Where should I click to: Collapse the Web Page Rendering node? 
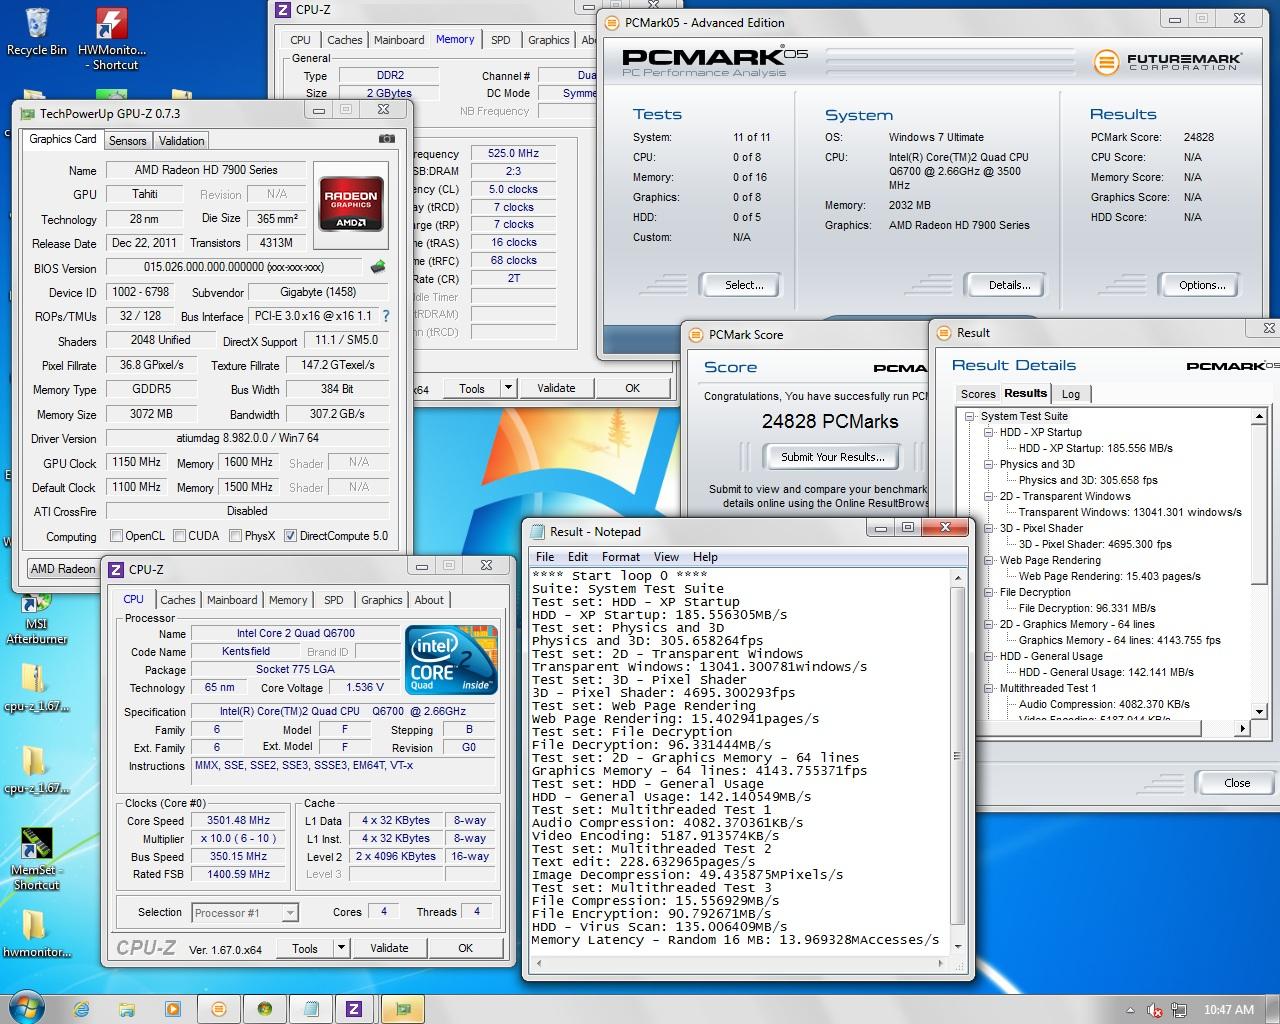click(989, 560)
